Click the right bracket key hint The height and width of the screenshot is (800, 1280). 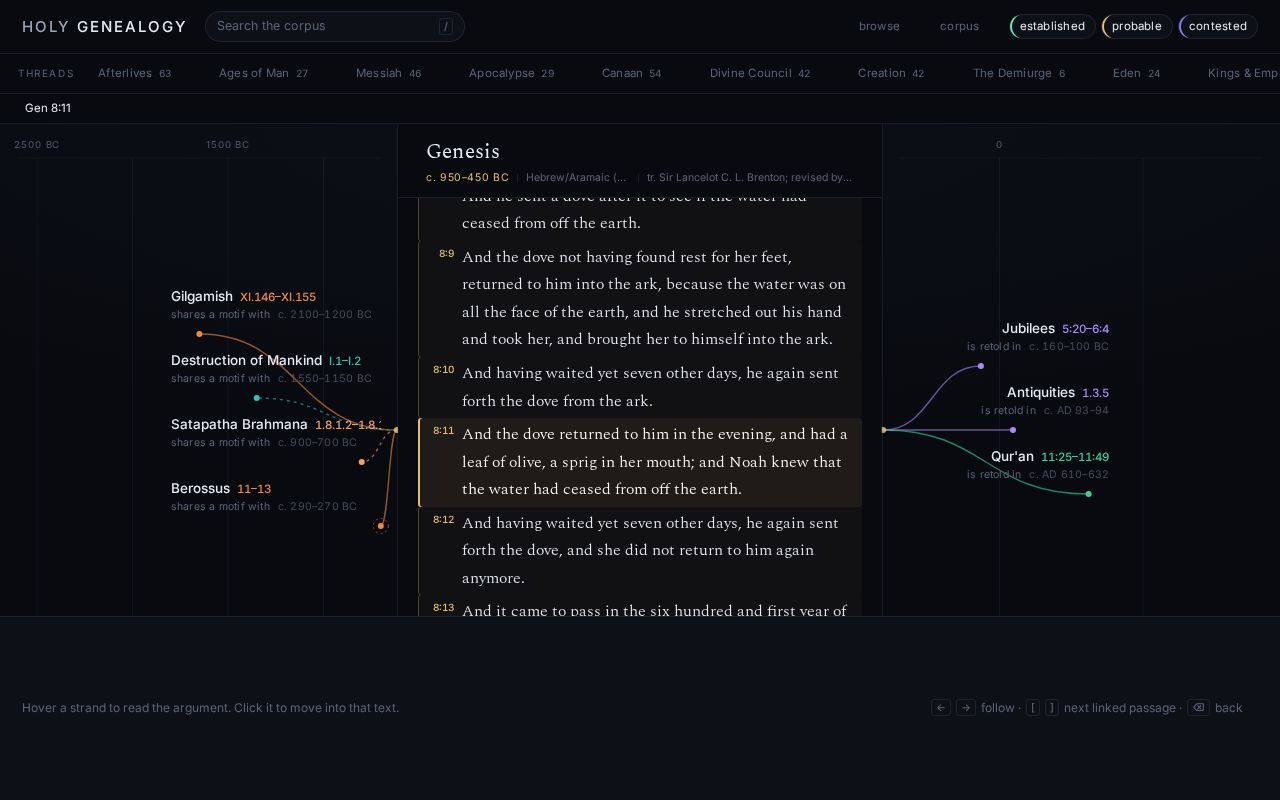click(x=1052, y=708)
